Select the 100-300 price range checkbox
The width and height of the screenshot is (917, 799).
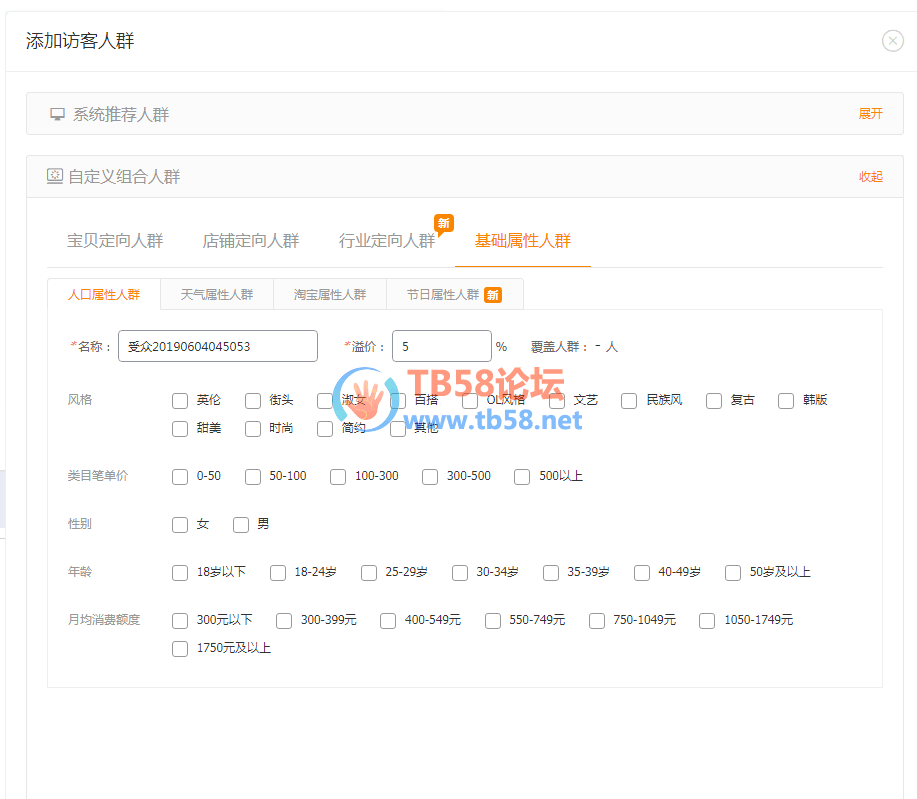click(338, 477)
